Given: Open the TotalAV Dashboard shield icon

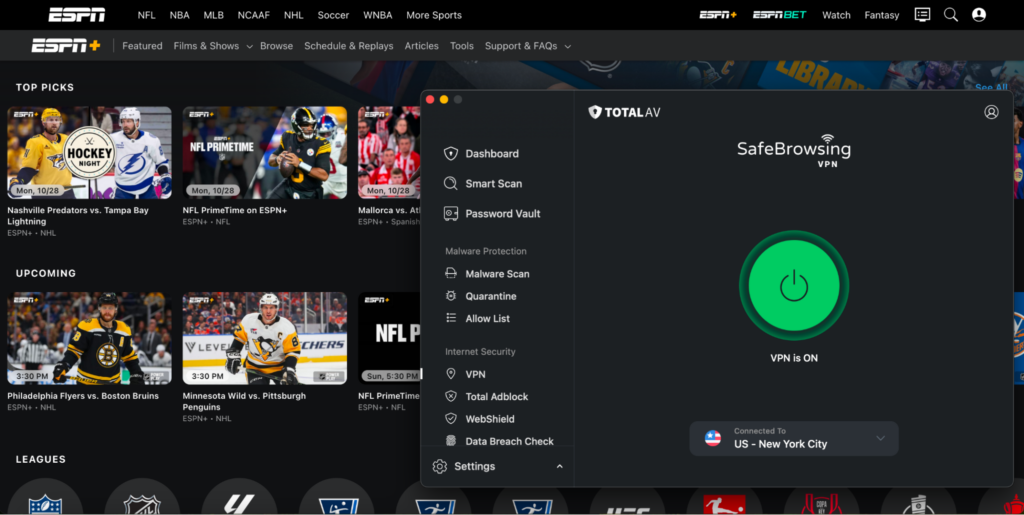Looking at the screenshot, I should (451, 153).
